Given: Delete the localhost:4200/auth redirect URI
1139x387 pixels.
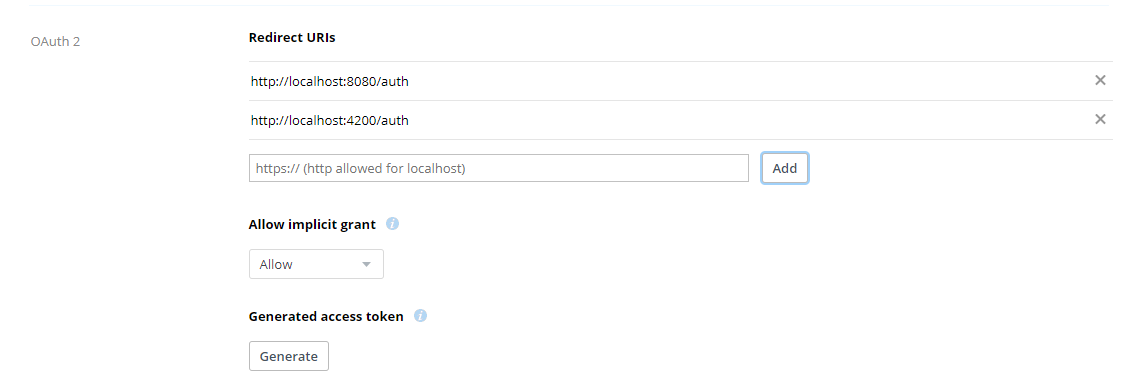Looking at the screenshot, I should coord(1100,120).
